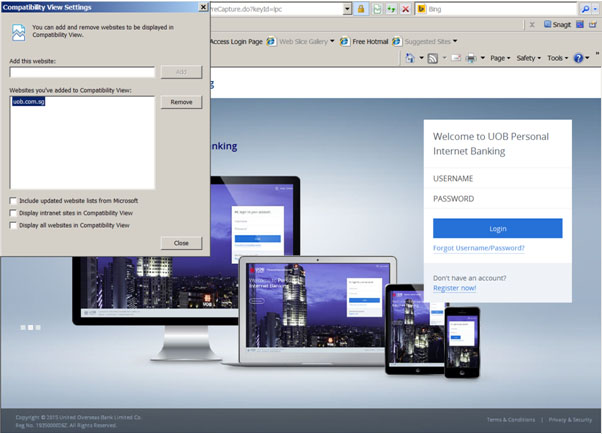Viewport: 602px width, 434px height.
Task: Enable Include updated website lists from Microsoft
Action: pyautogui.click(x=13, y=201)
